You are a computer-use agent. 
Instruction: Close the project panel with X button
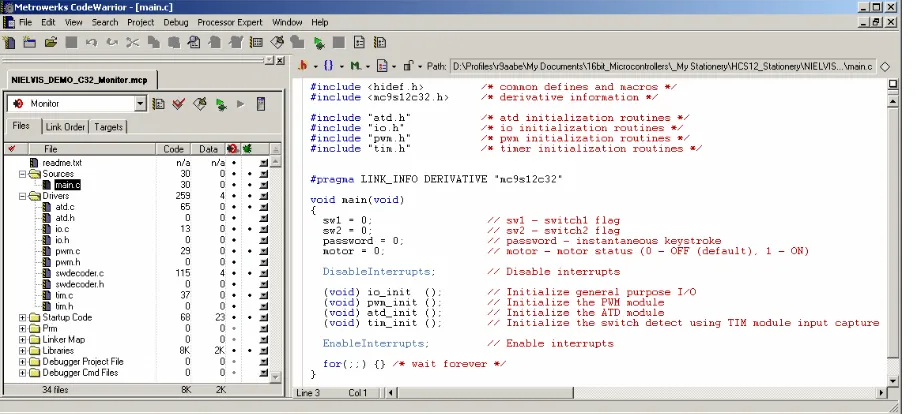[280, 60]
